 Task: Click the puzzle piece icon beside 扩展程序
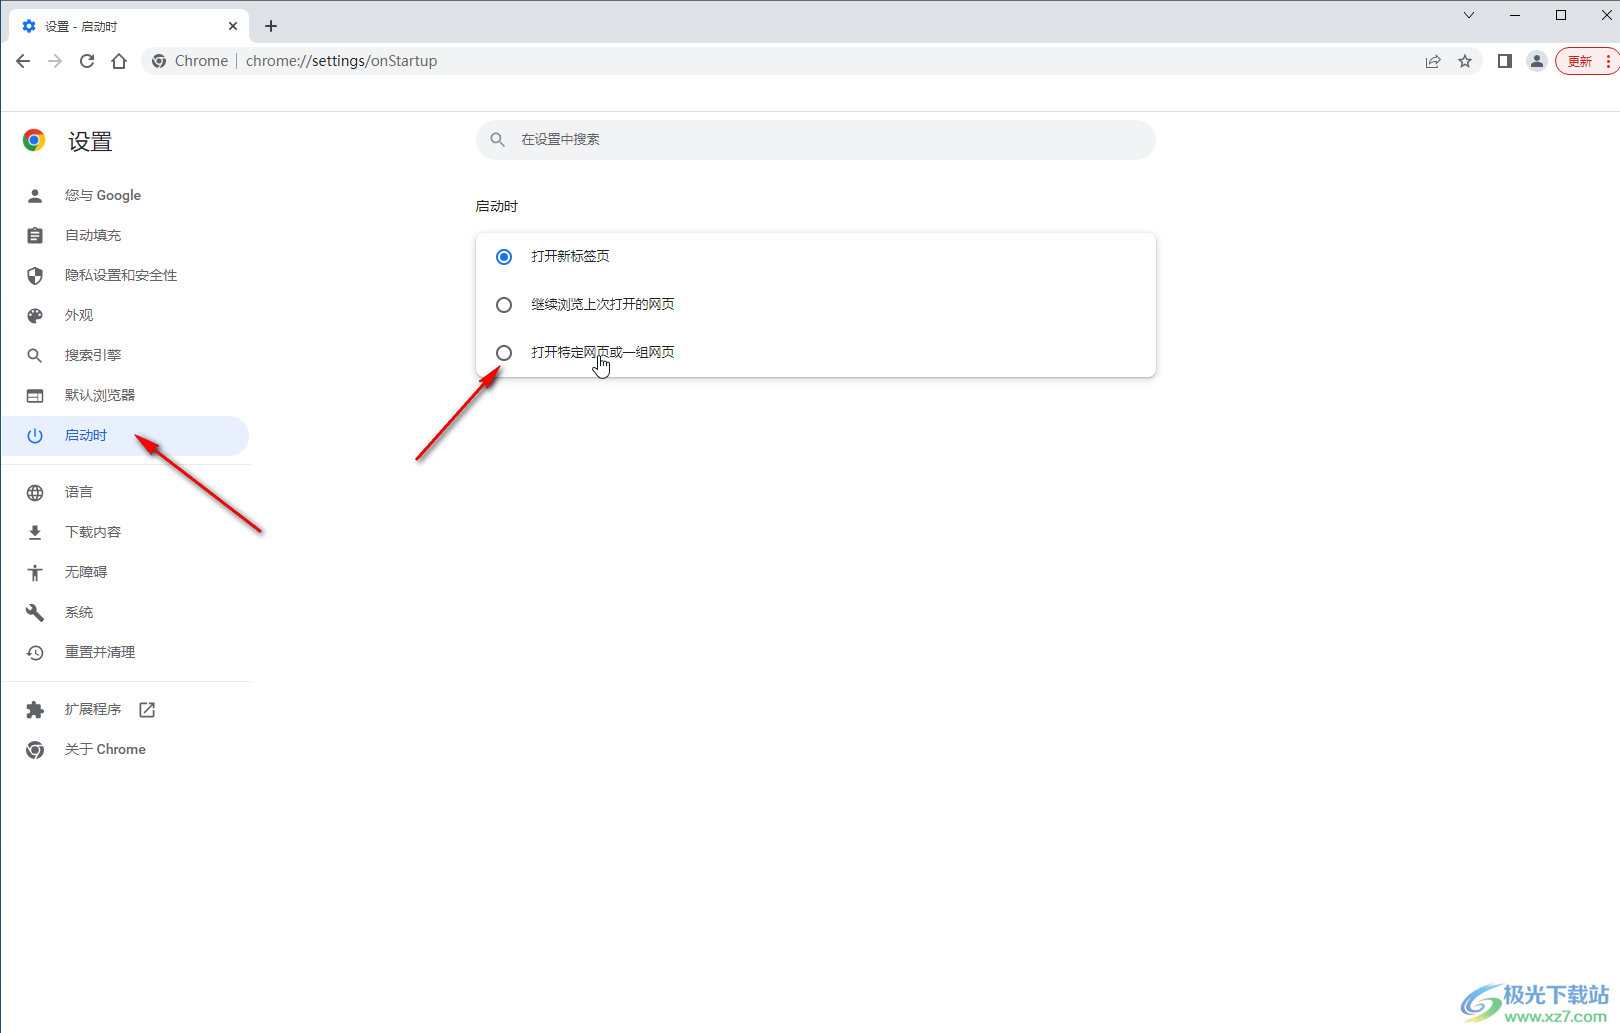[x=35, y=710]
